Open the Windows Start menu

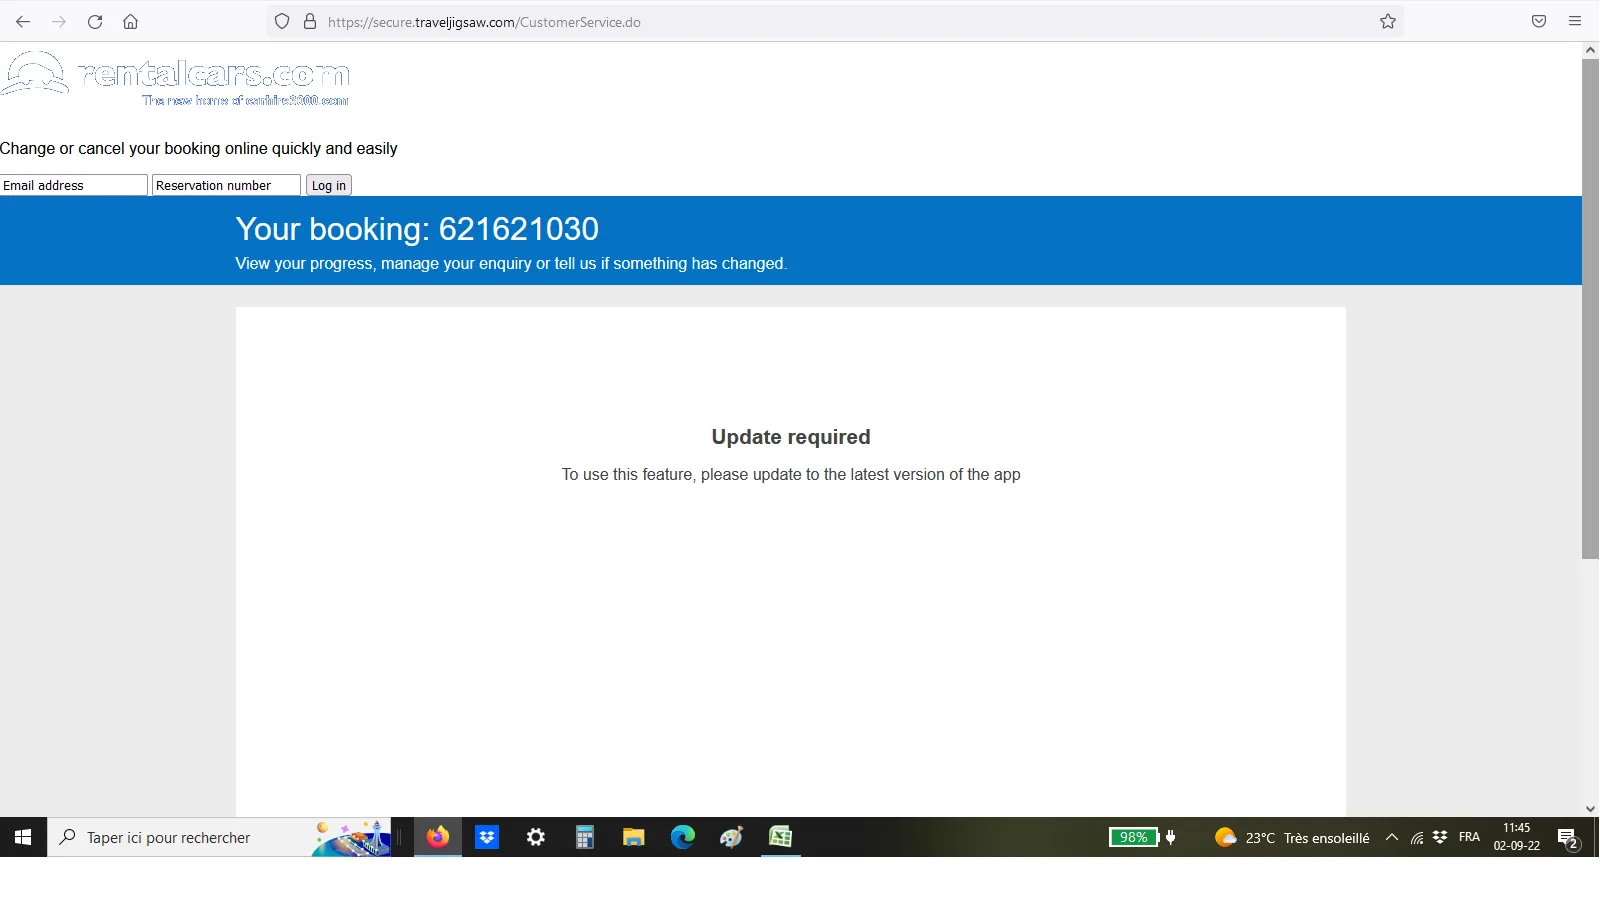23,838
